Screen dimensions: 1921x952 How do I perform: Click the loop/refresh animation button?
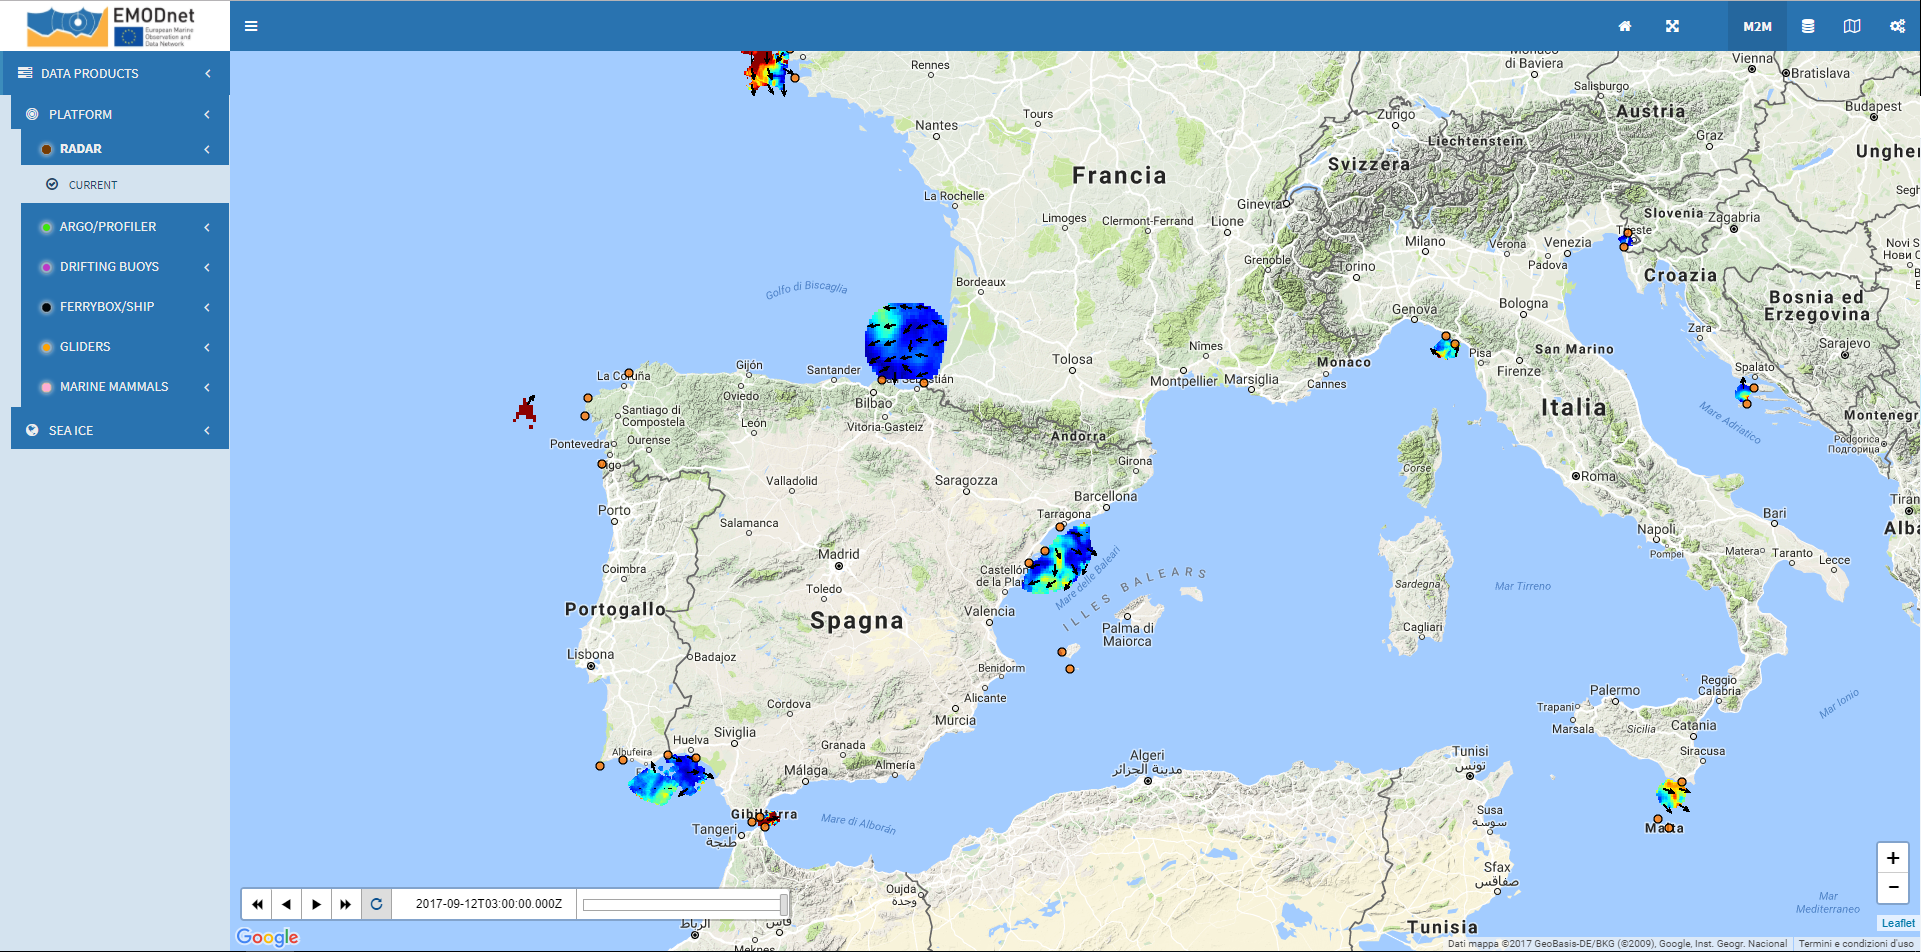click(376, 904)
